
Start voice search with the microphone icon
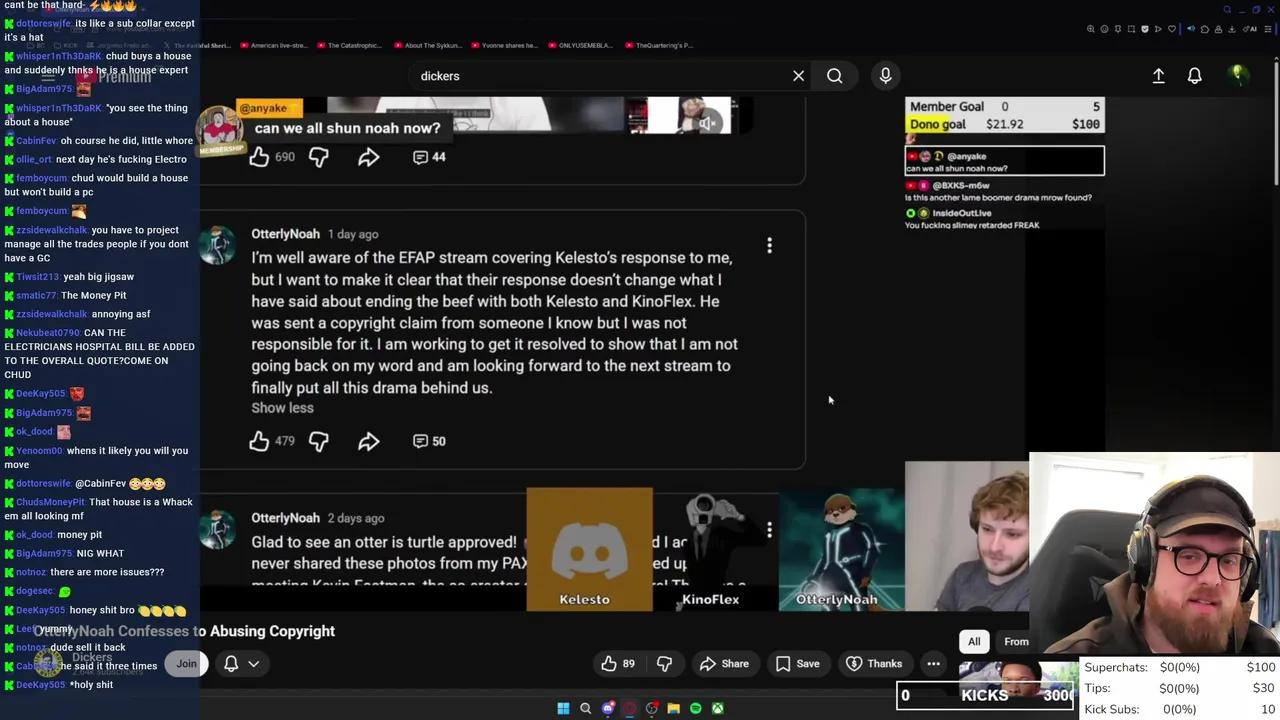pyautogui.click(x=885, y=76)
